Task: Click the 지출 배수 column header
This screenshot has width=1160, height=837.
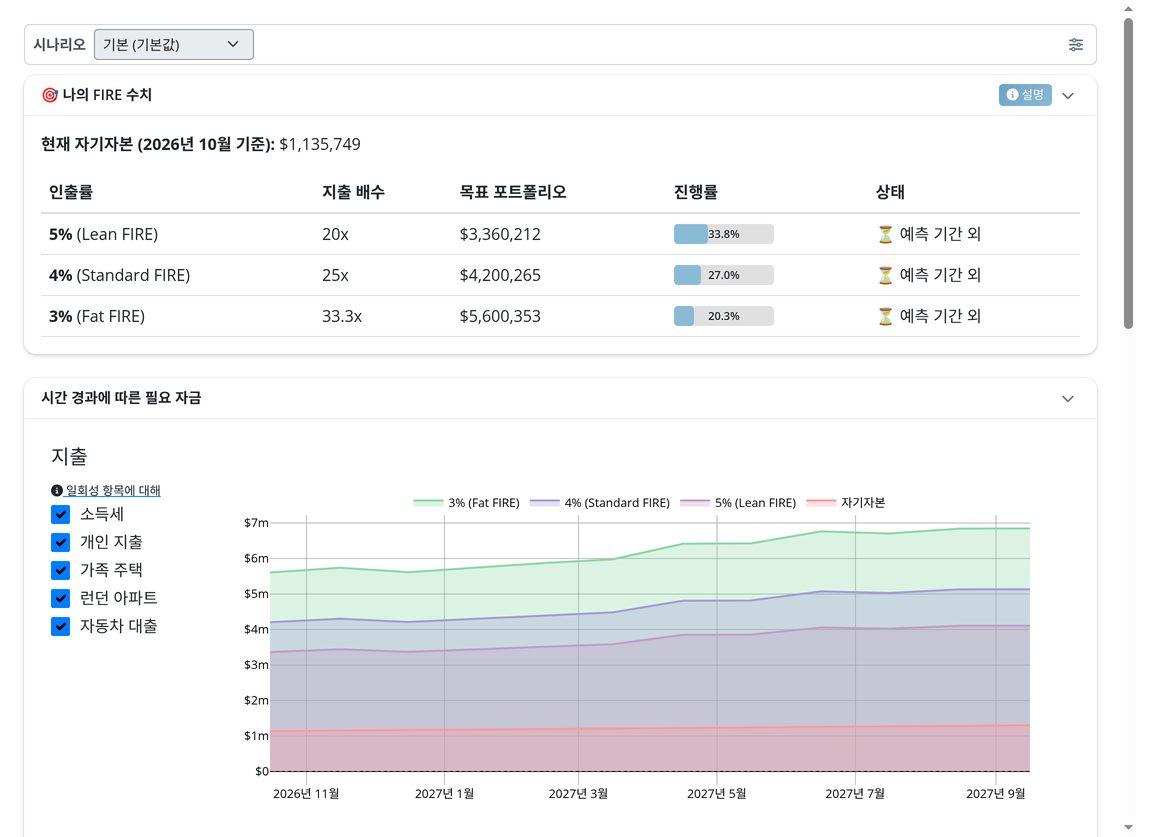Action: pyautogui.click(x=354, y=192)
